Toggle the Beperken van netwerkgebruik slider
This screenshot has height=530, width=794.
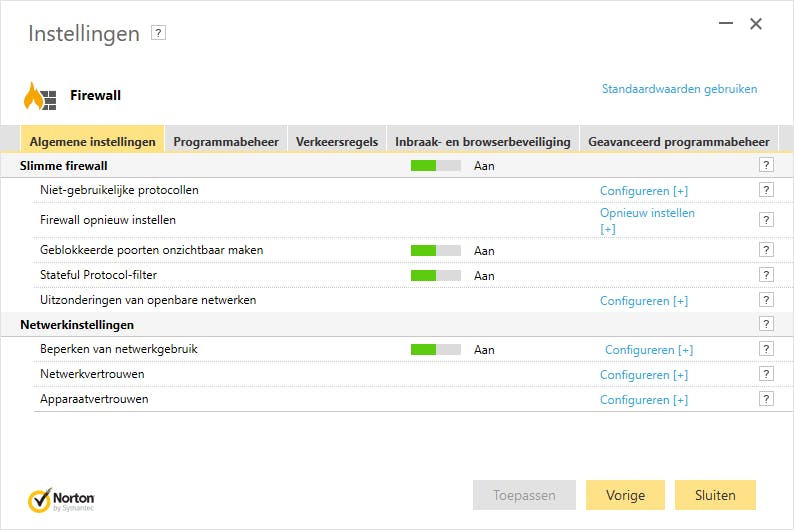click(x=436, y=350)
